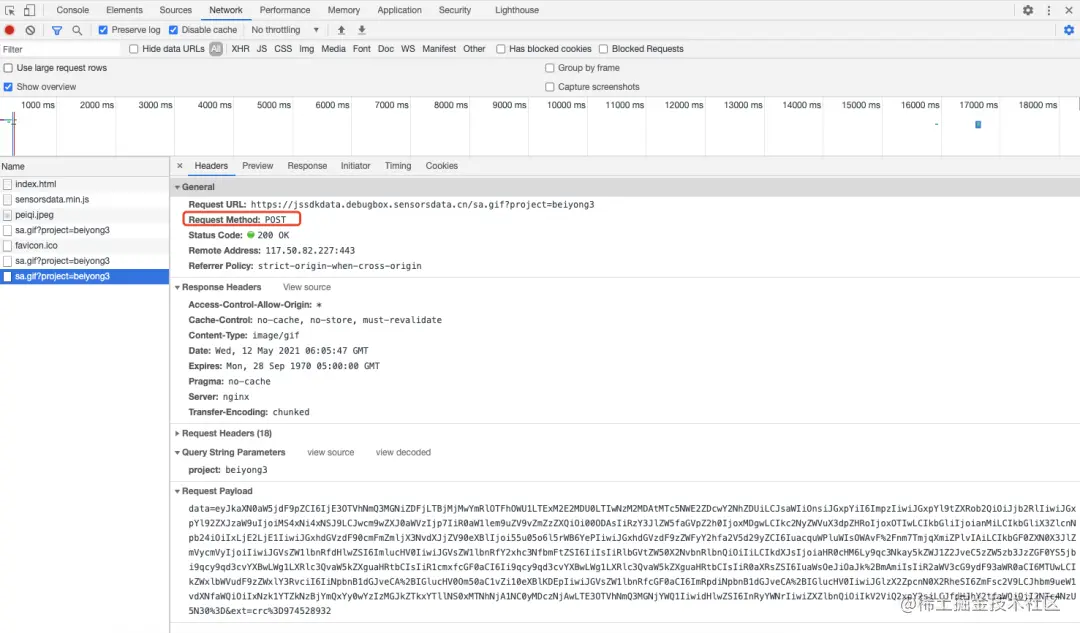The height and width of the screenshot is (633, 1080).
Task: Click View source for Response Headers
Action: click(x=307, y=287)
